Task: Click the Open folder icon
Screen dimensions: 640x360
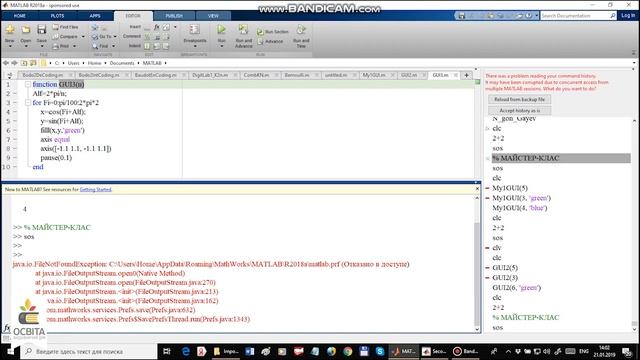Action: [x=26, y=30]
